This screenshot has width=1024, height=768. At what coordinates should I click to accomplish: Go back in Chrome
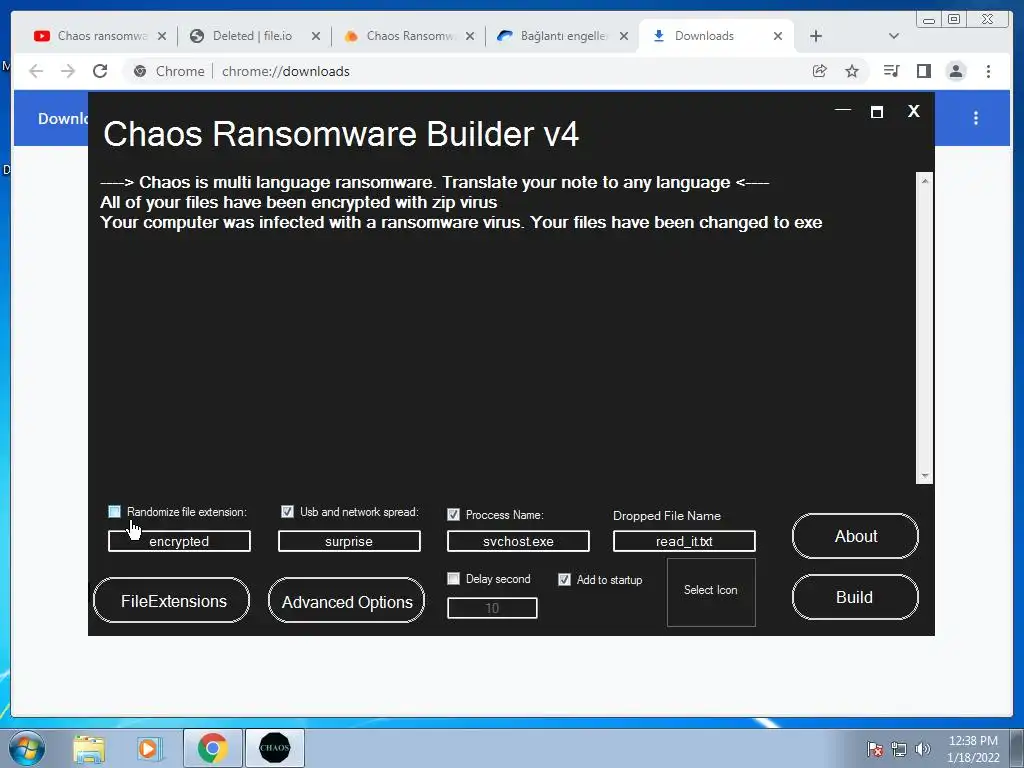[36, 71]
